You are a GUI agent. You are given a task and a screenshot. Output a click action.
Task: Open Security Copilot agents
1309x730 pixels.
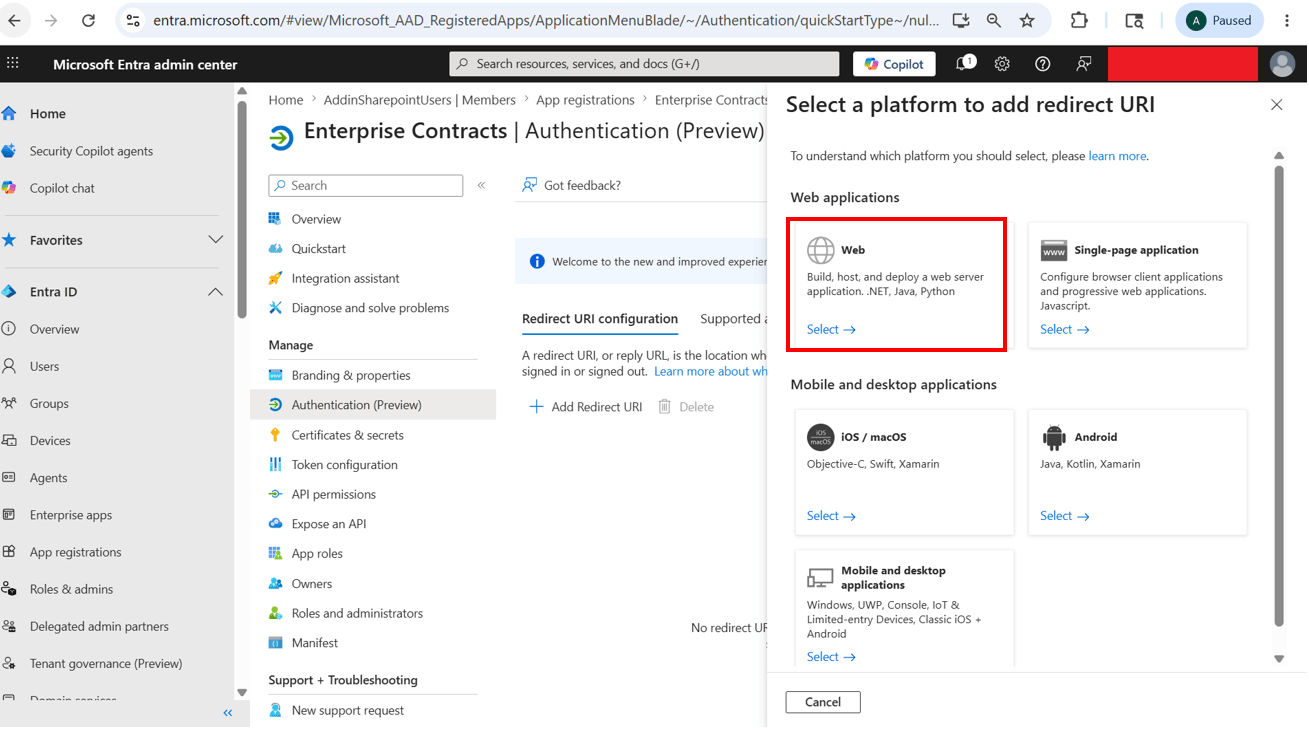pos(91,151)
